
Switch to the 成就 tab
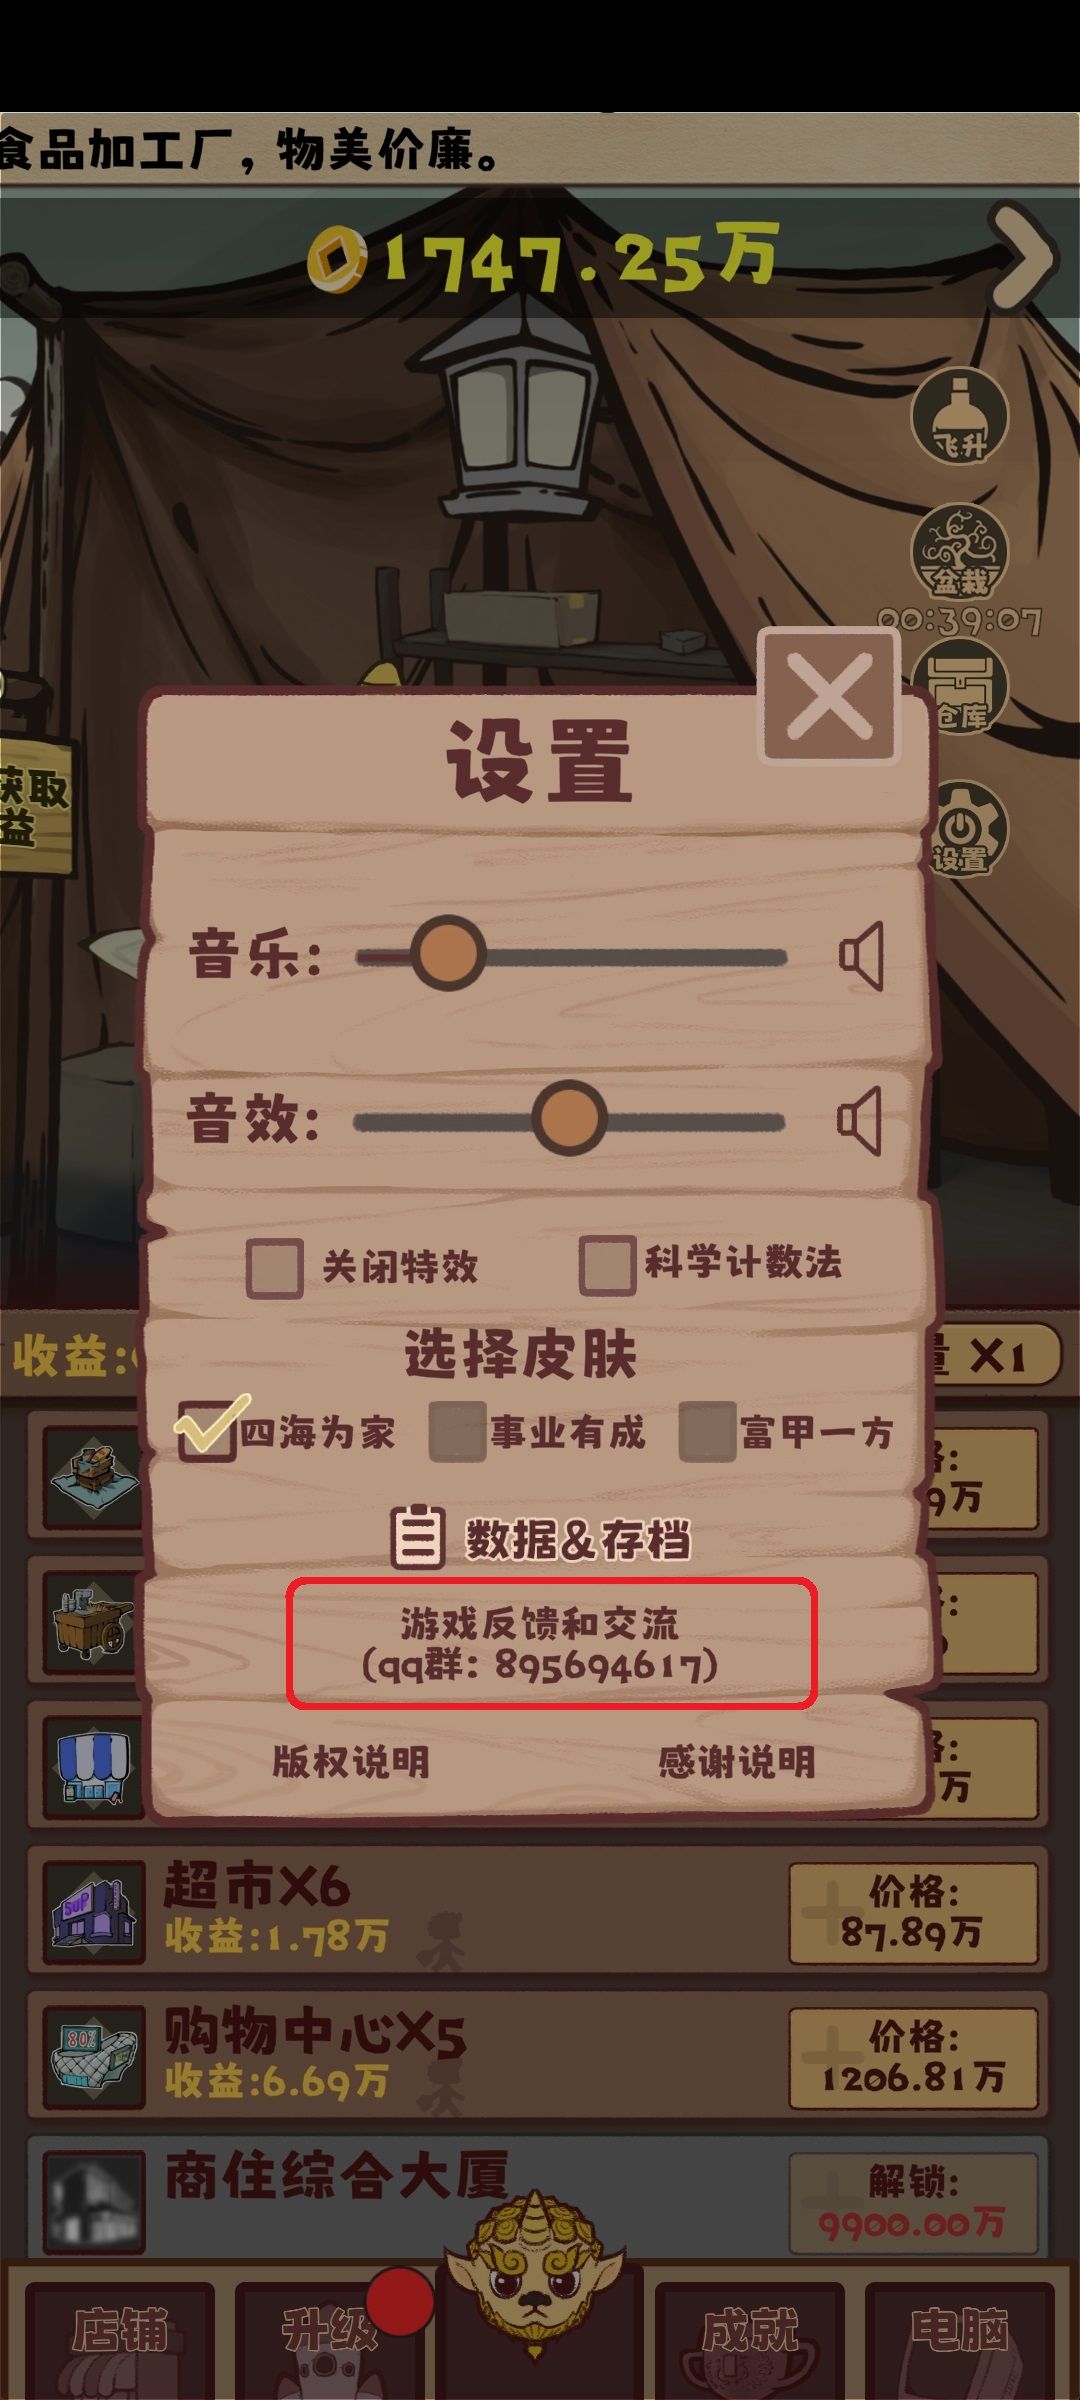point(750,2331)
